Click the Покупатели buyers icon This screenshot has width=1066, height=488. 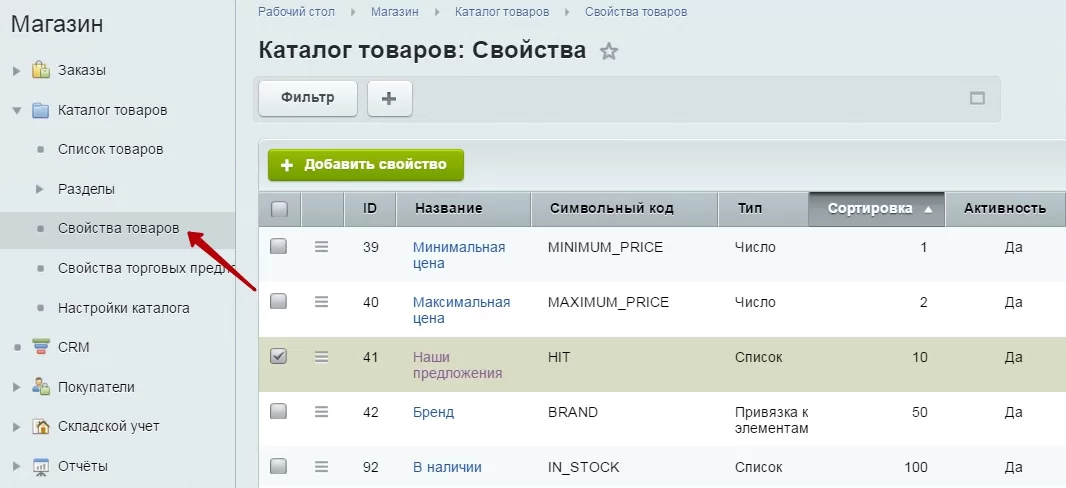point(41,387)
